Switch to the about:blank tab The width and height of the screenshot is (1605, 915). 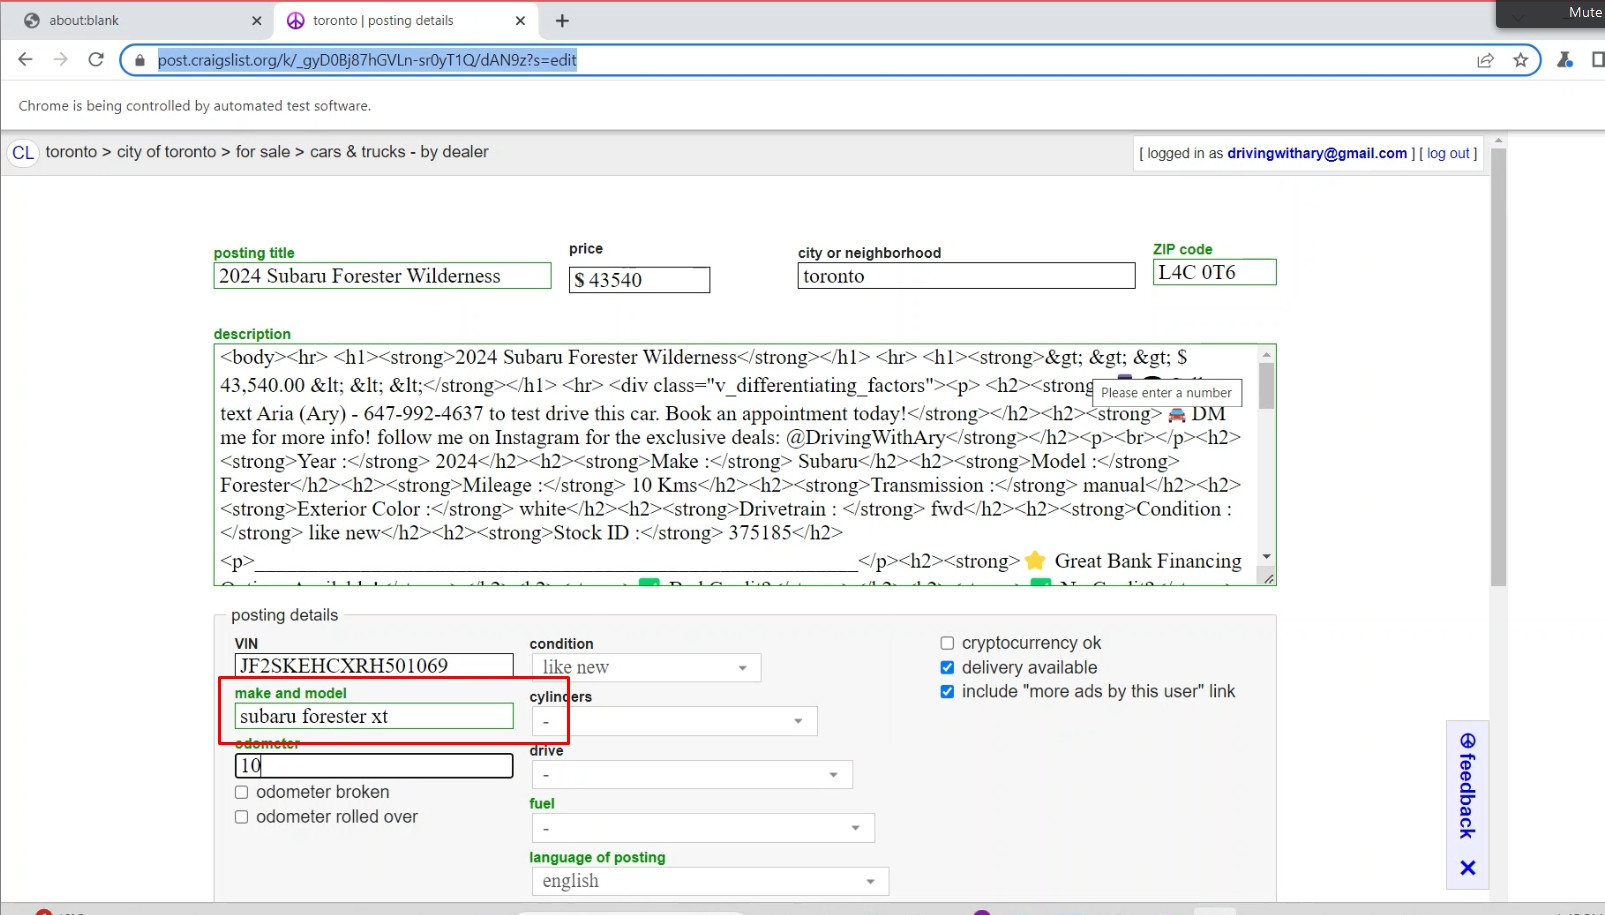pos(137,20)
